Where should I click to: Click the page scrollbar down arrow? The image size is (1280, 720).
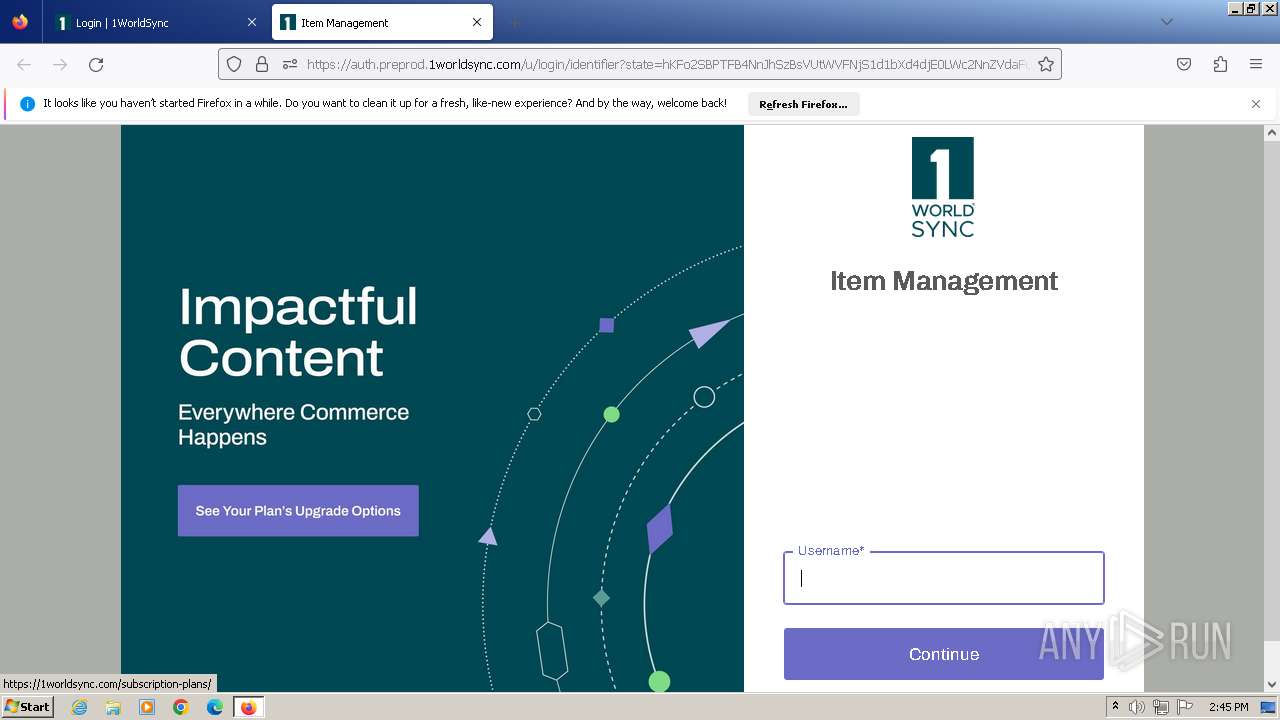(x=1272, y=685)
